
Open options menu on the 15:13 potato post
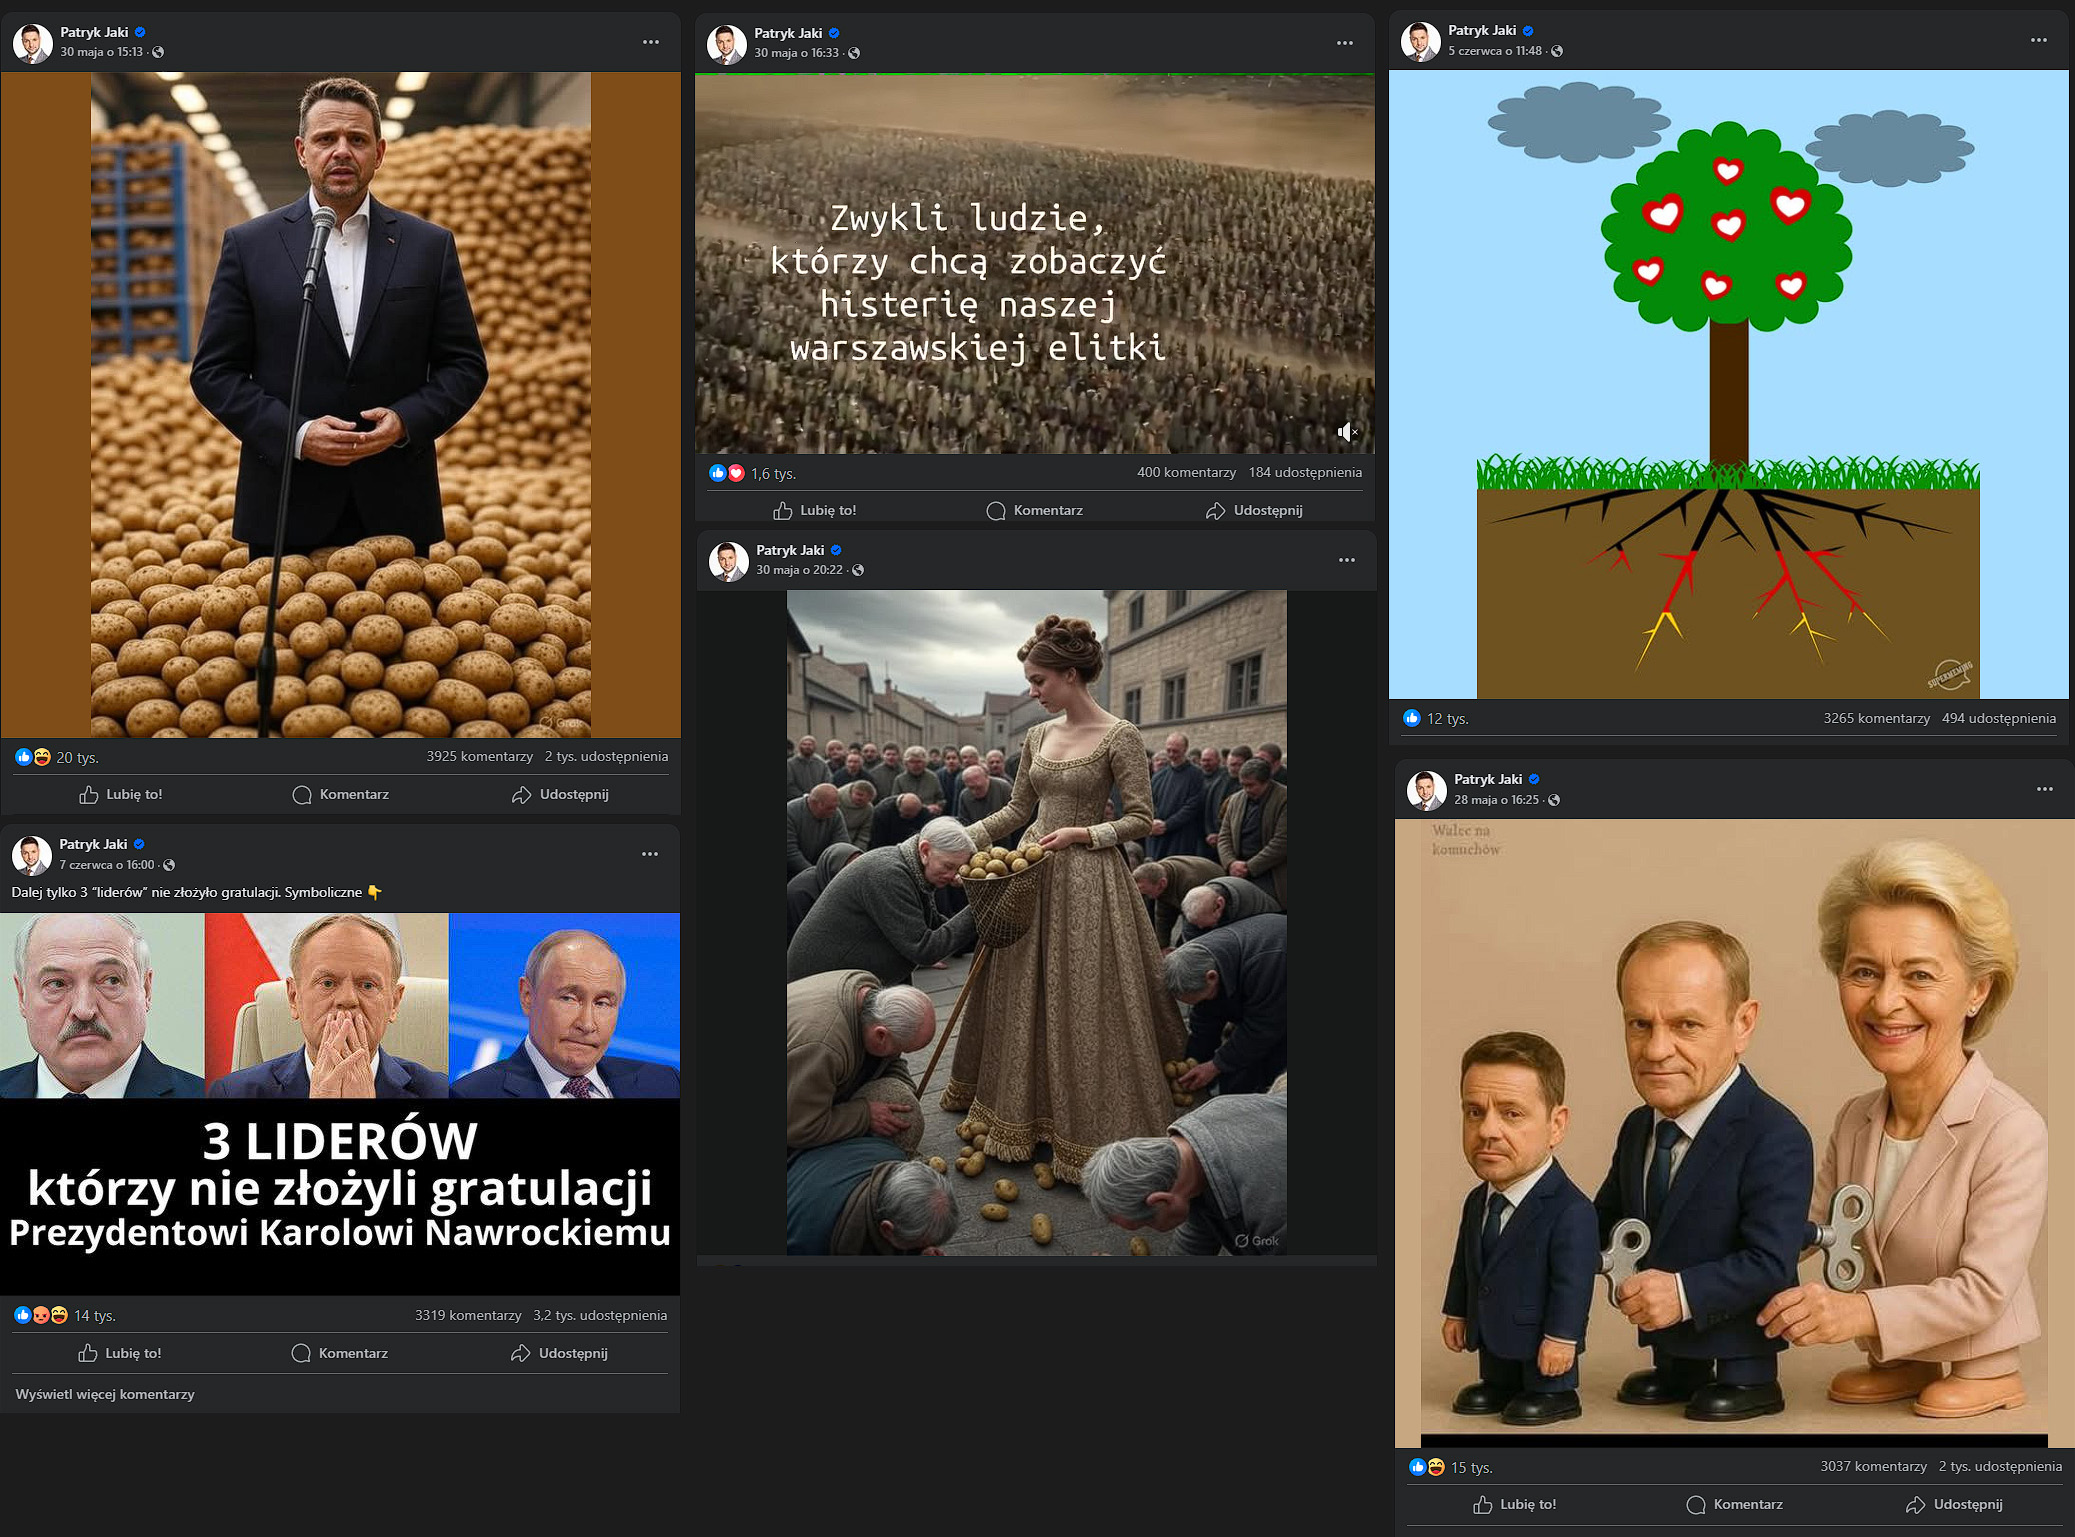651,42
